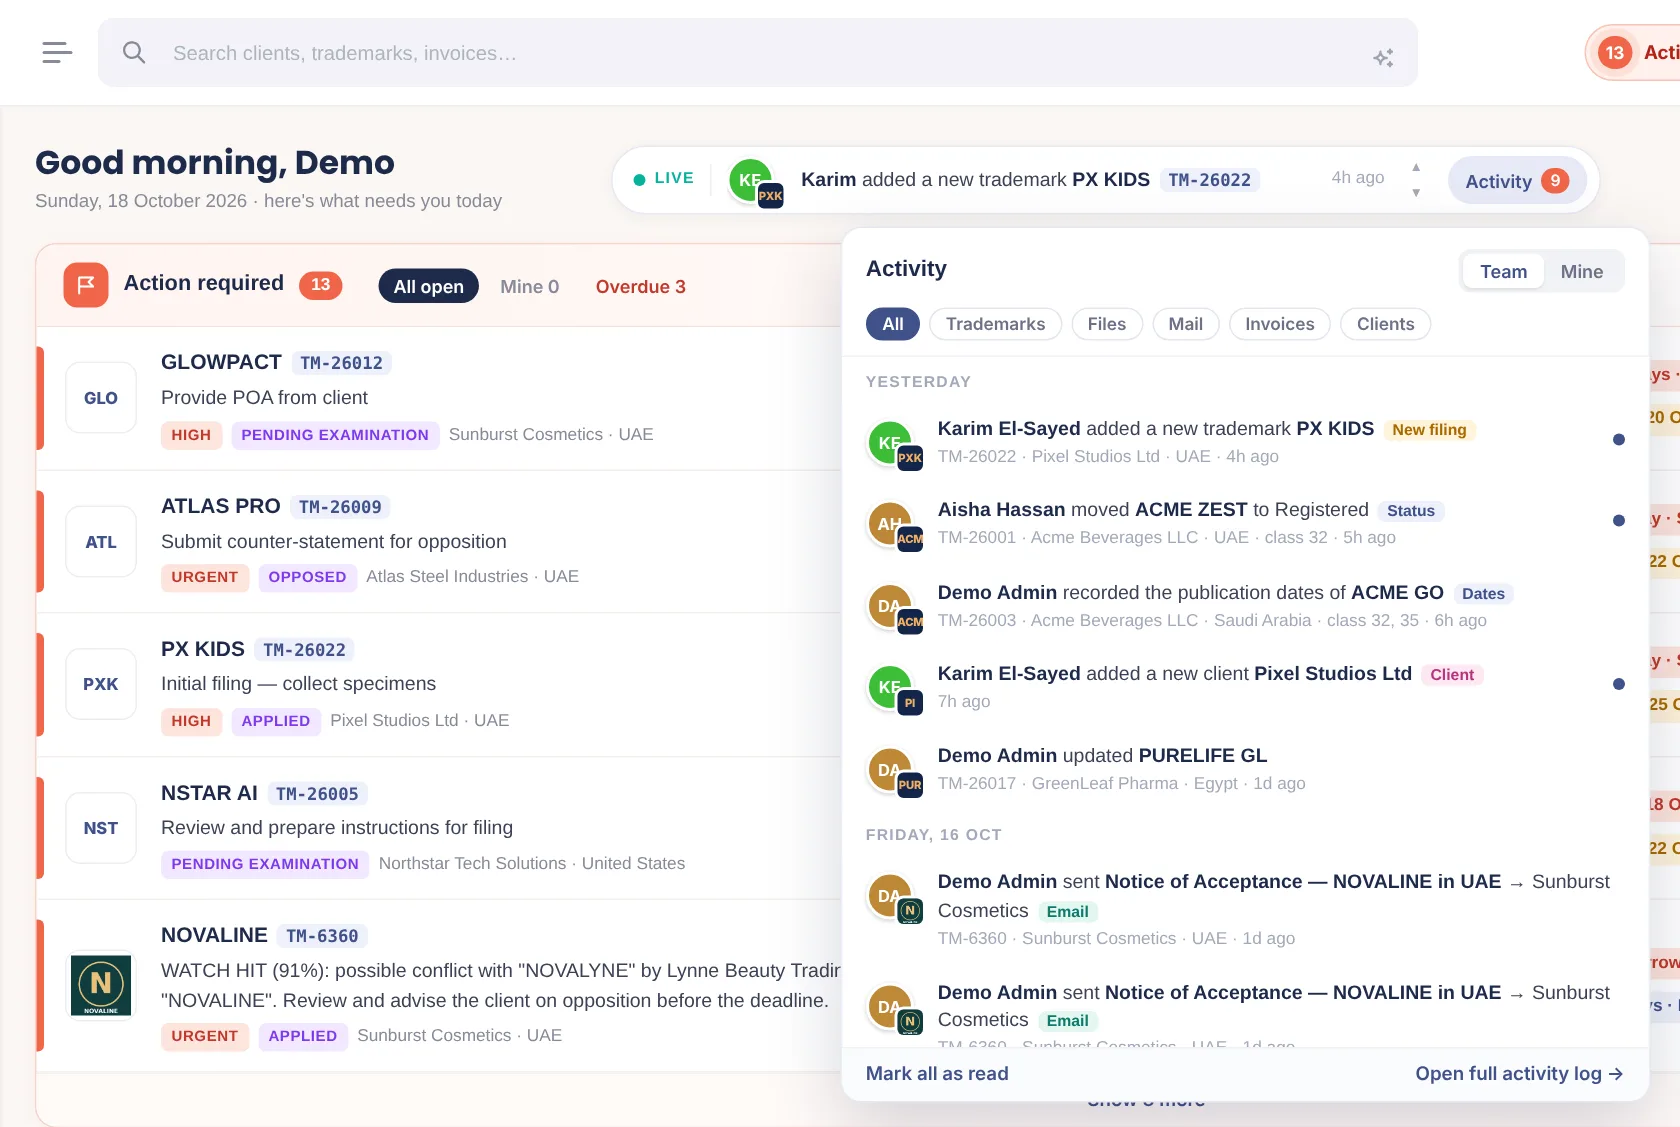Open the GLO trademark logo tile
Viewport: 1680px width, 1127px height.
pyautogui.click(x=101, y=398)
